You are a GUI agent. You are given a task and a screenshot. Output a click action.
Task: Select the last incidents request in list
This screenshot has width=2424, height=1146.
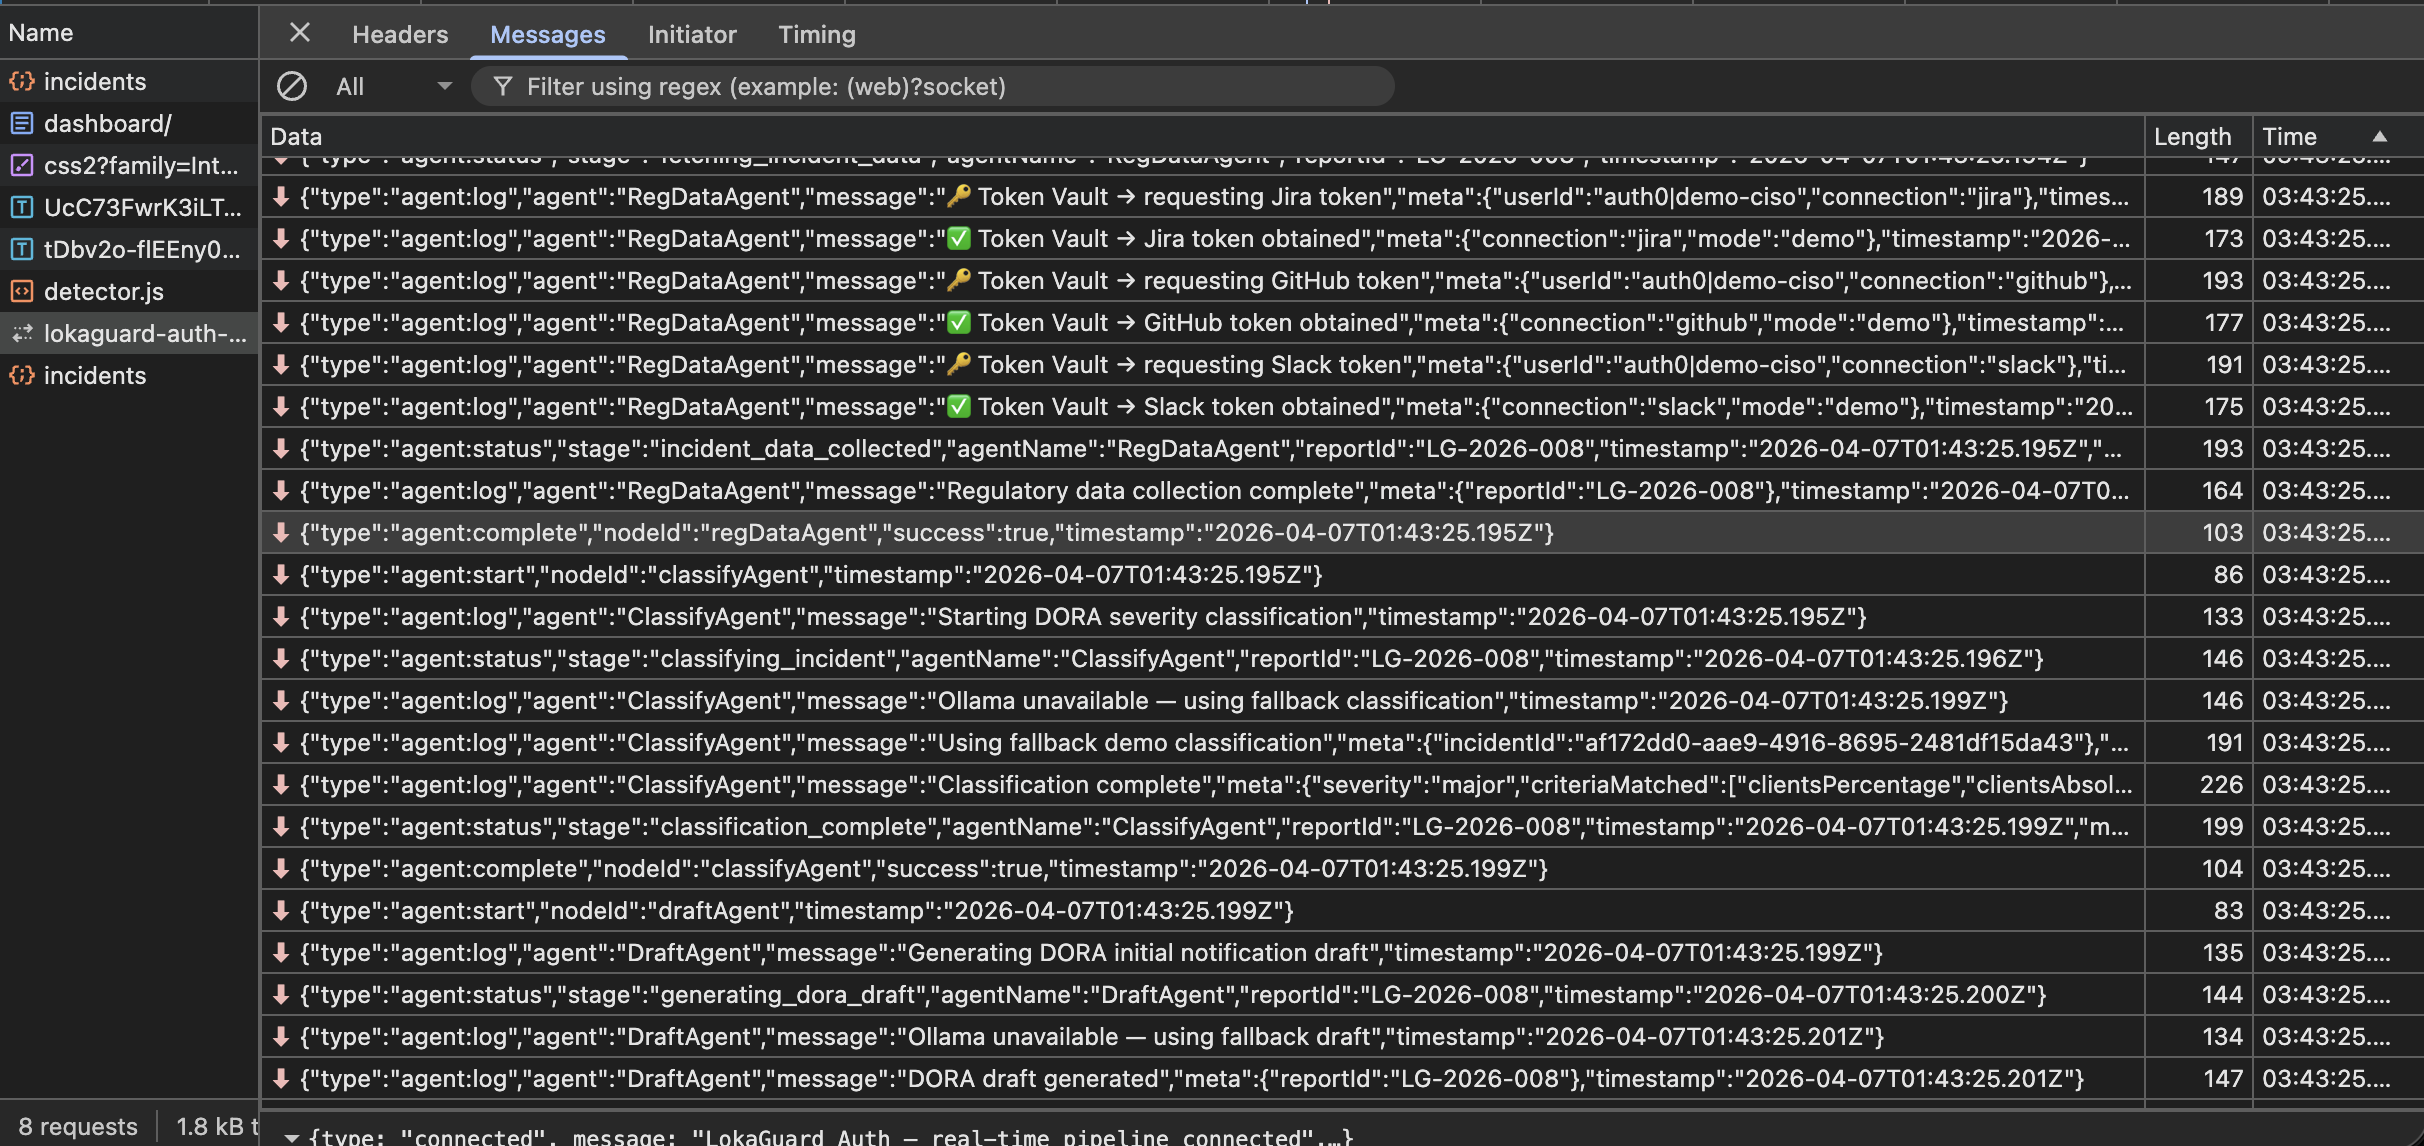point(94,376)
